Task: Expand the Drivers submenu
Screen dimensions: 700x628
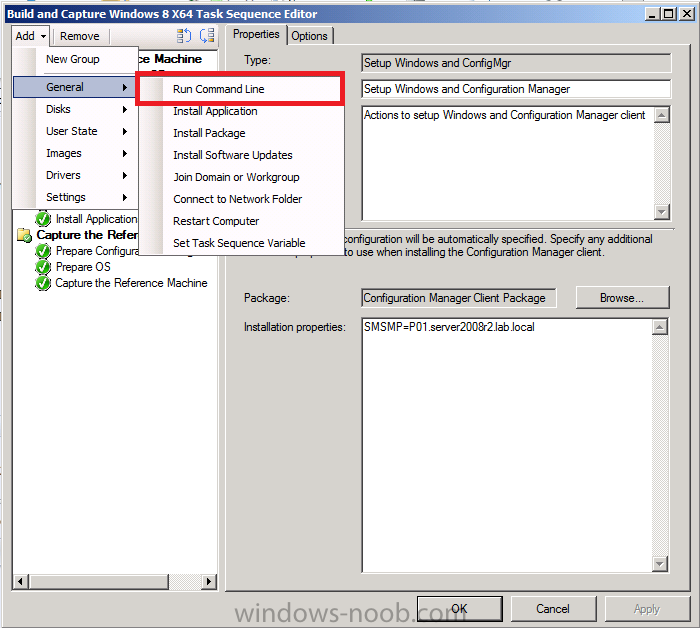Action: [75, 175]
